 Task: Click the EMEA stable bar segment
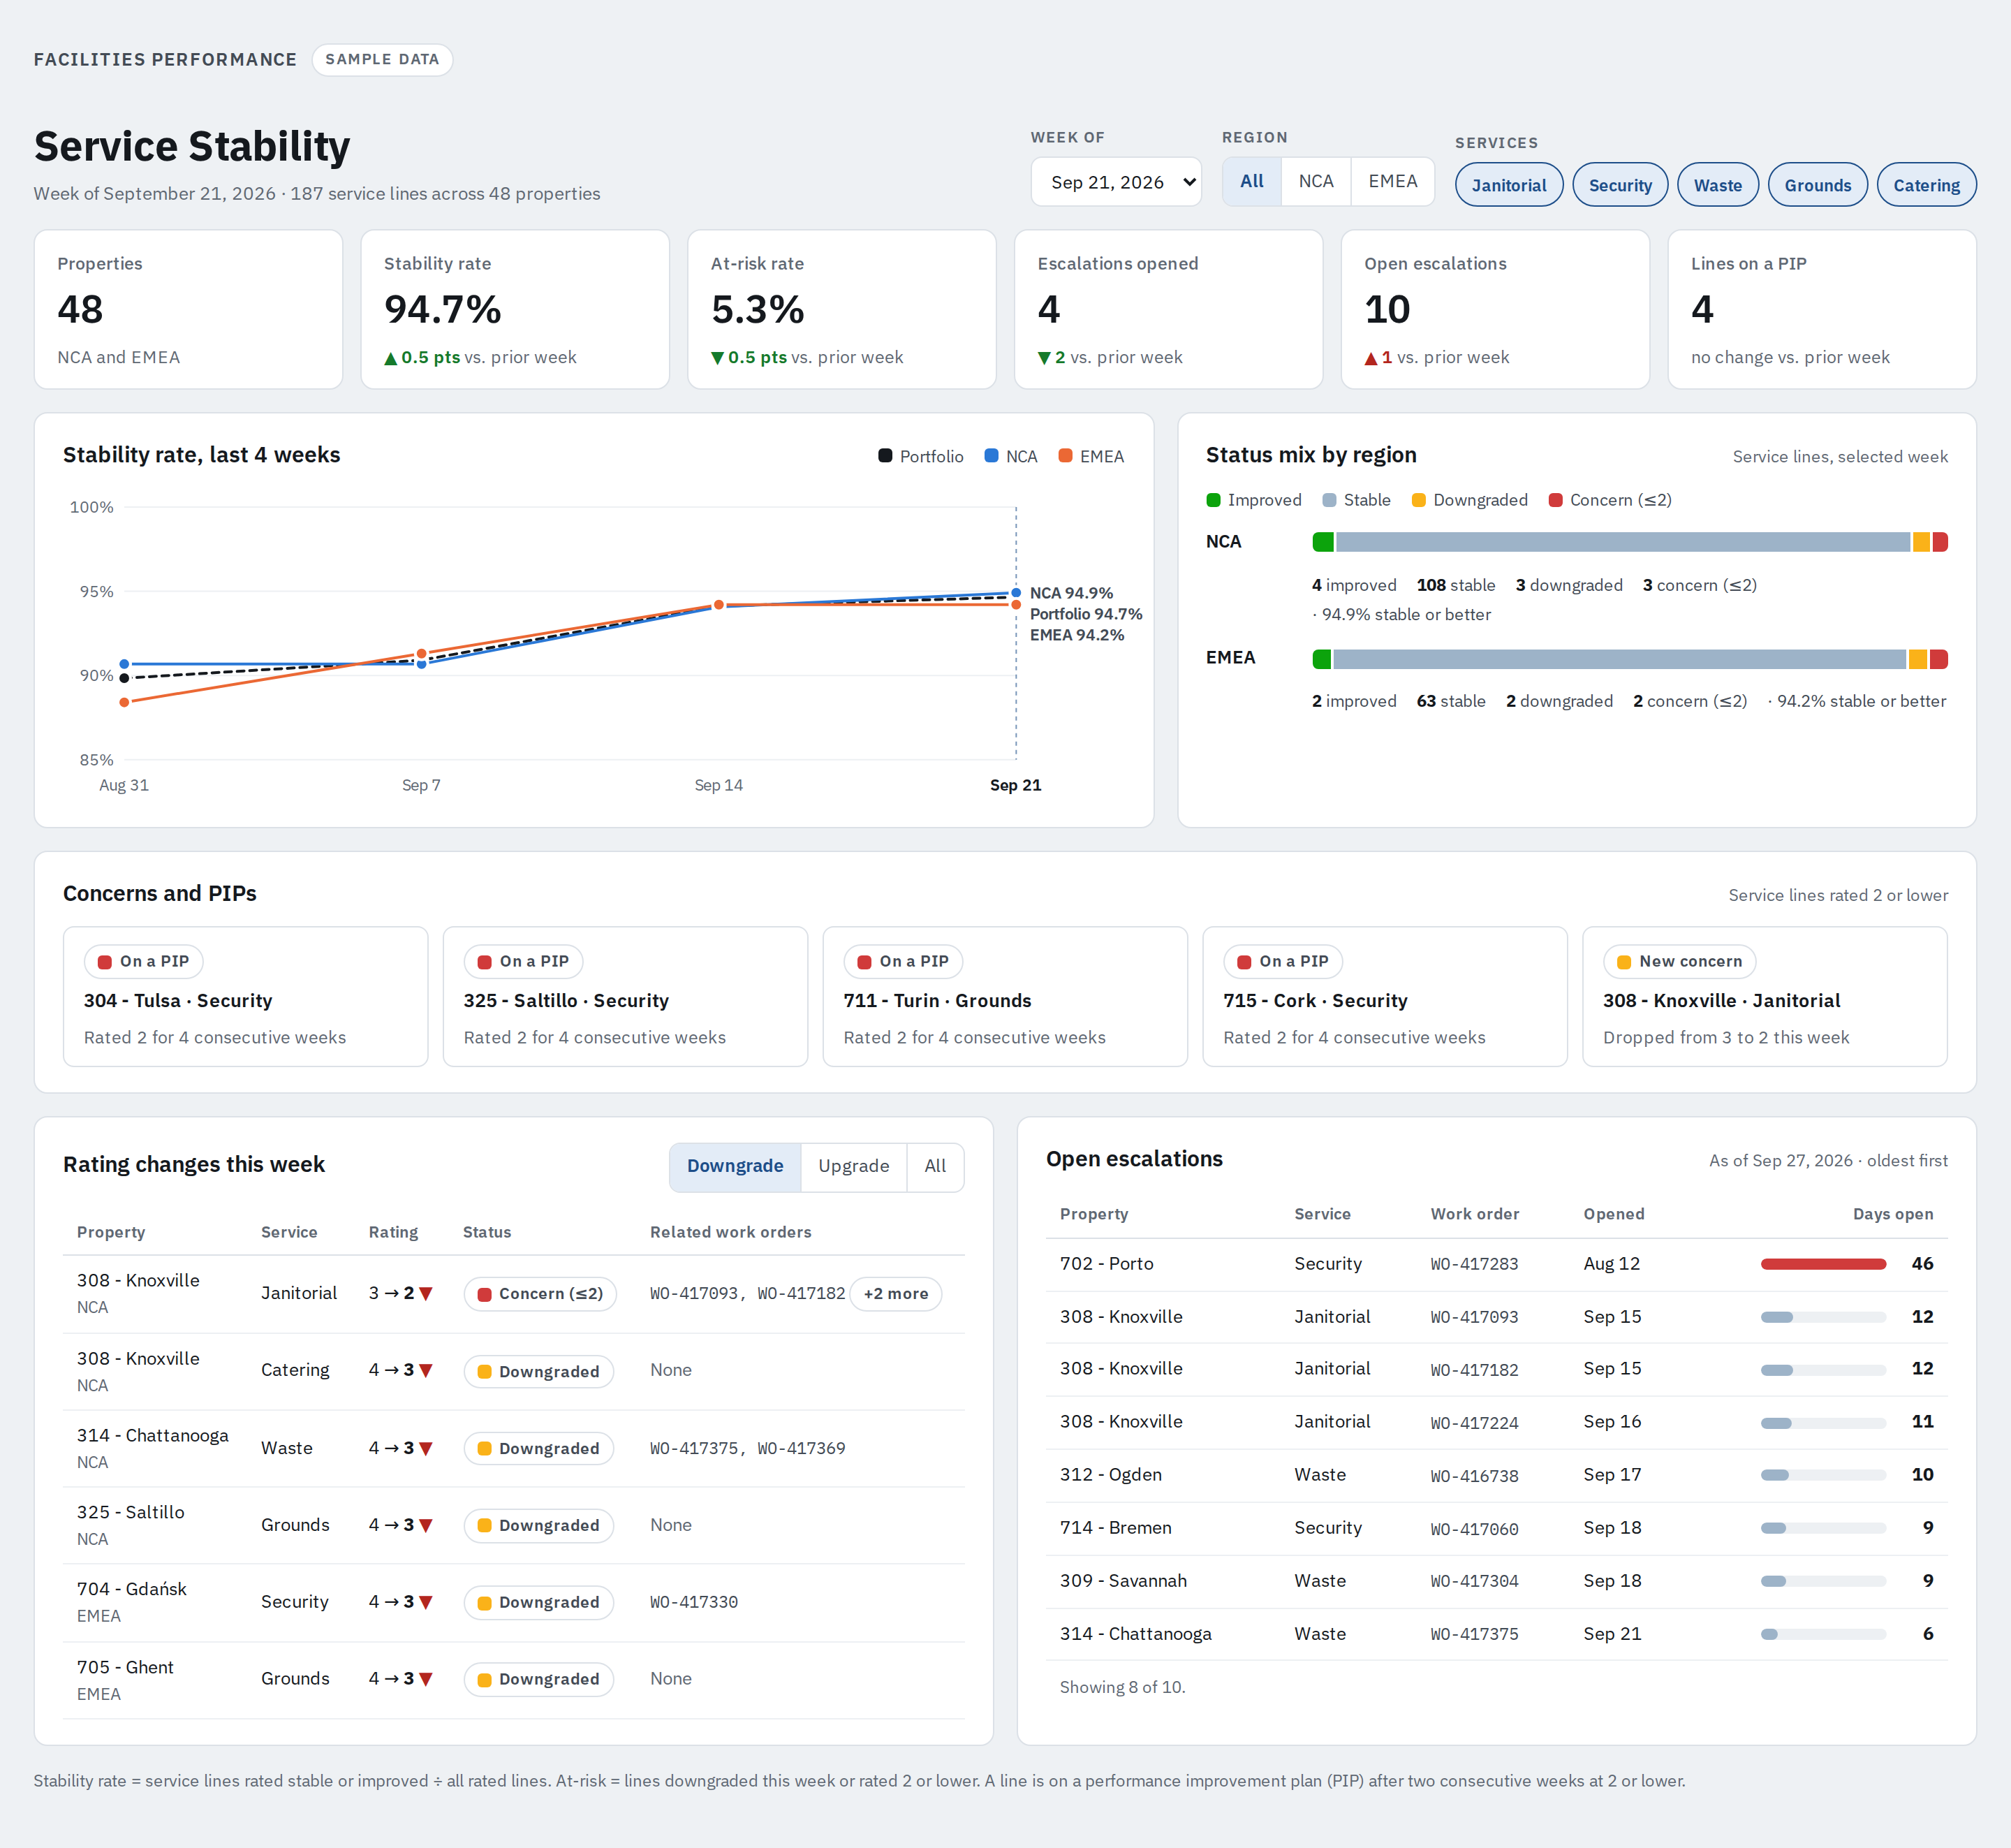point(1619,659)
